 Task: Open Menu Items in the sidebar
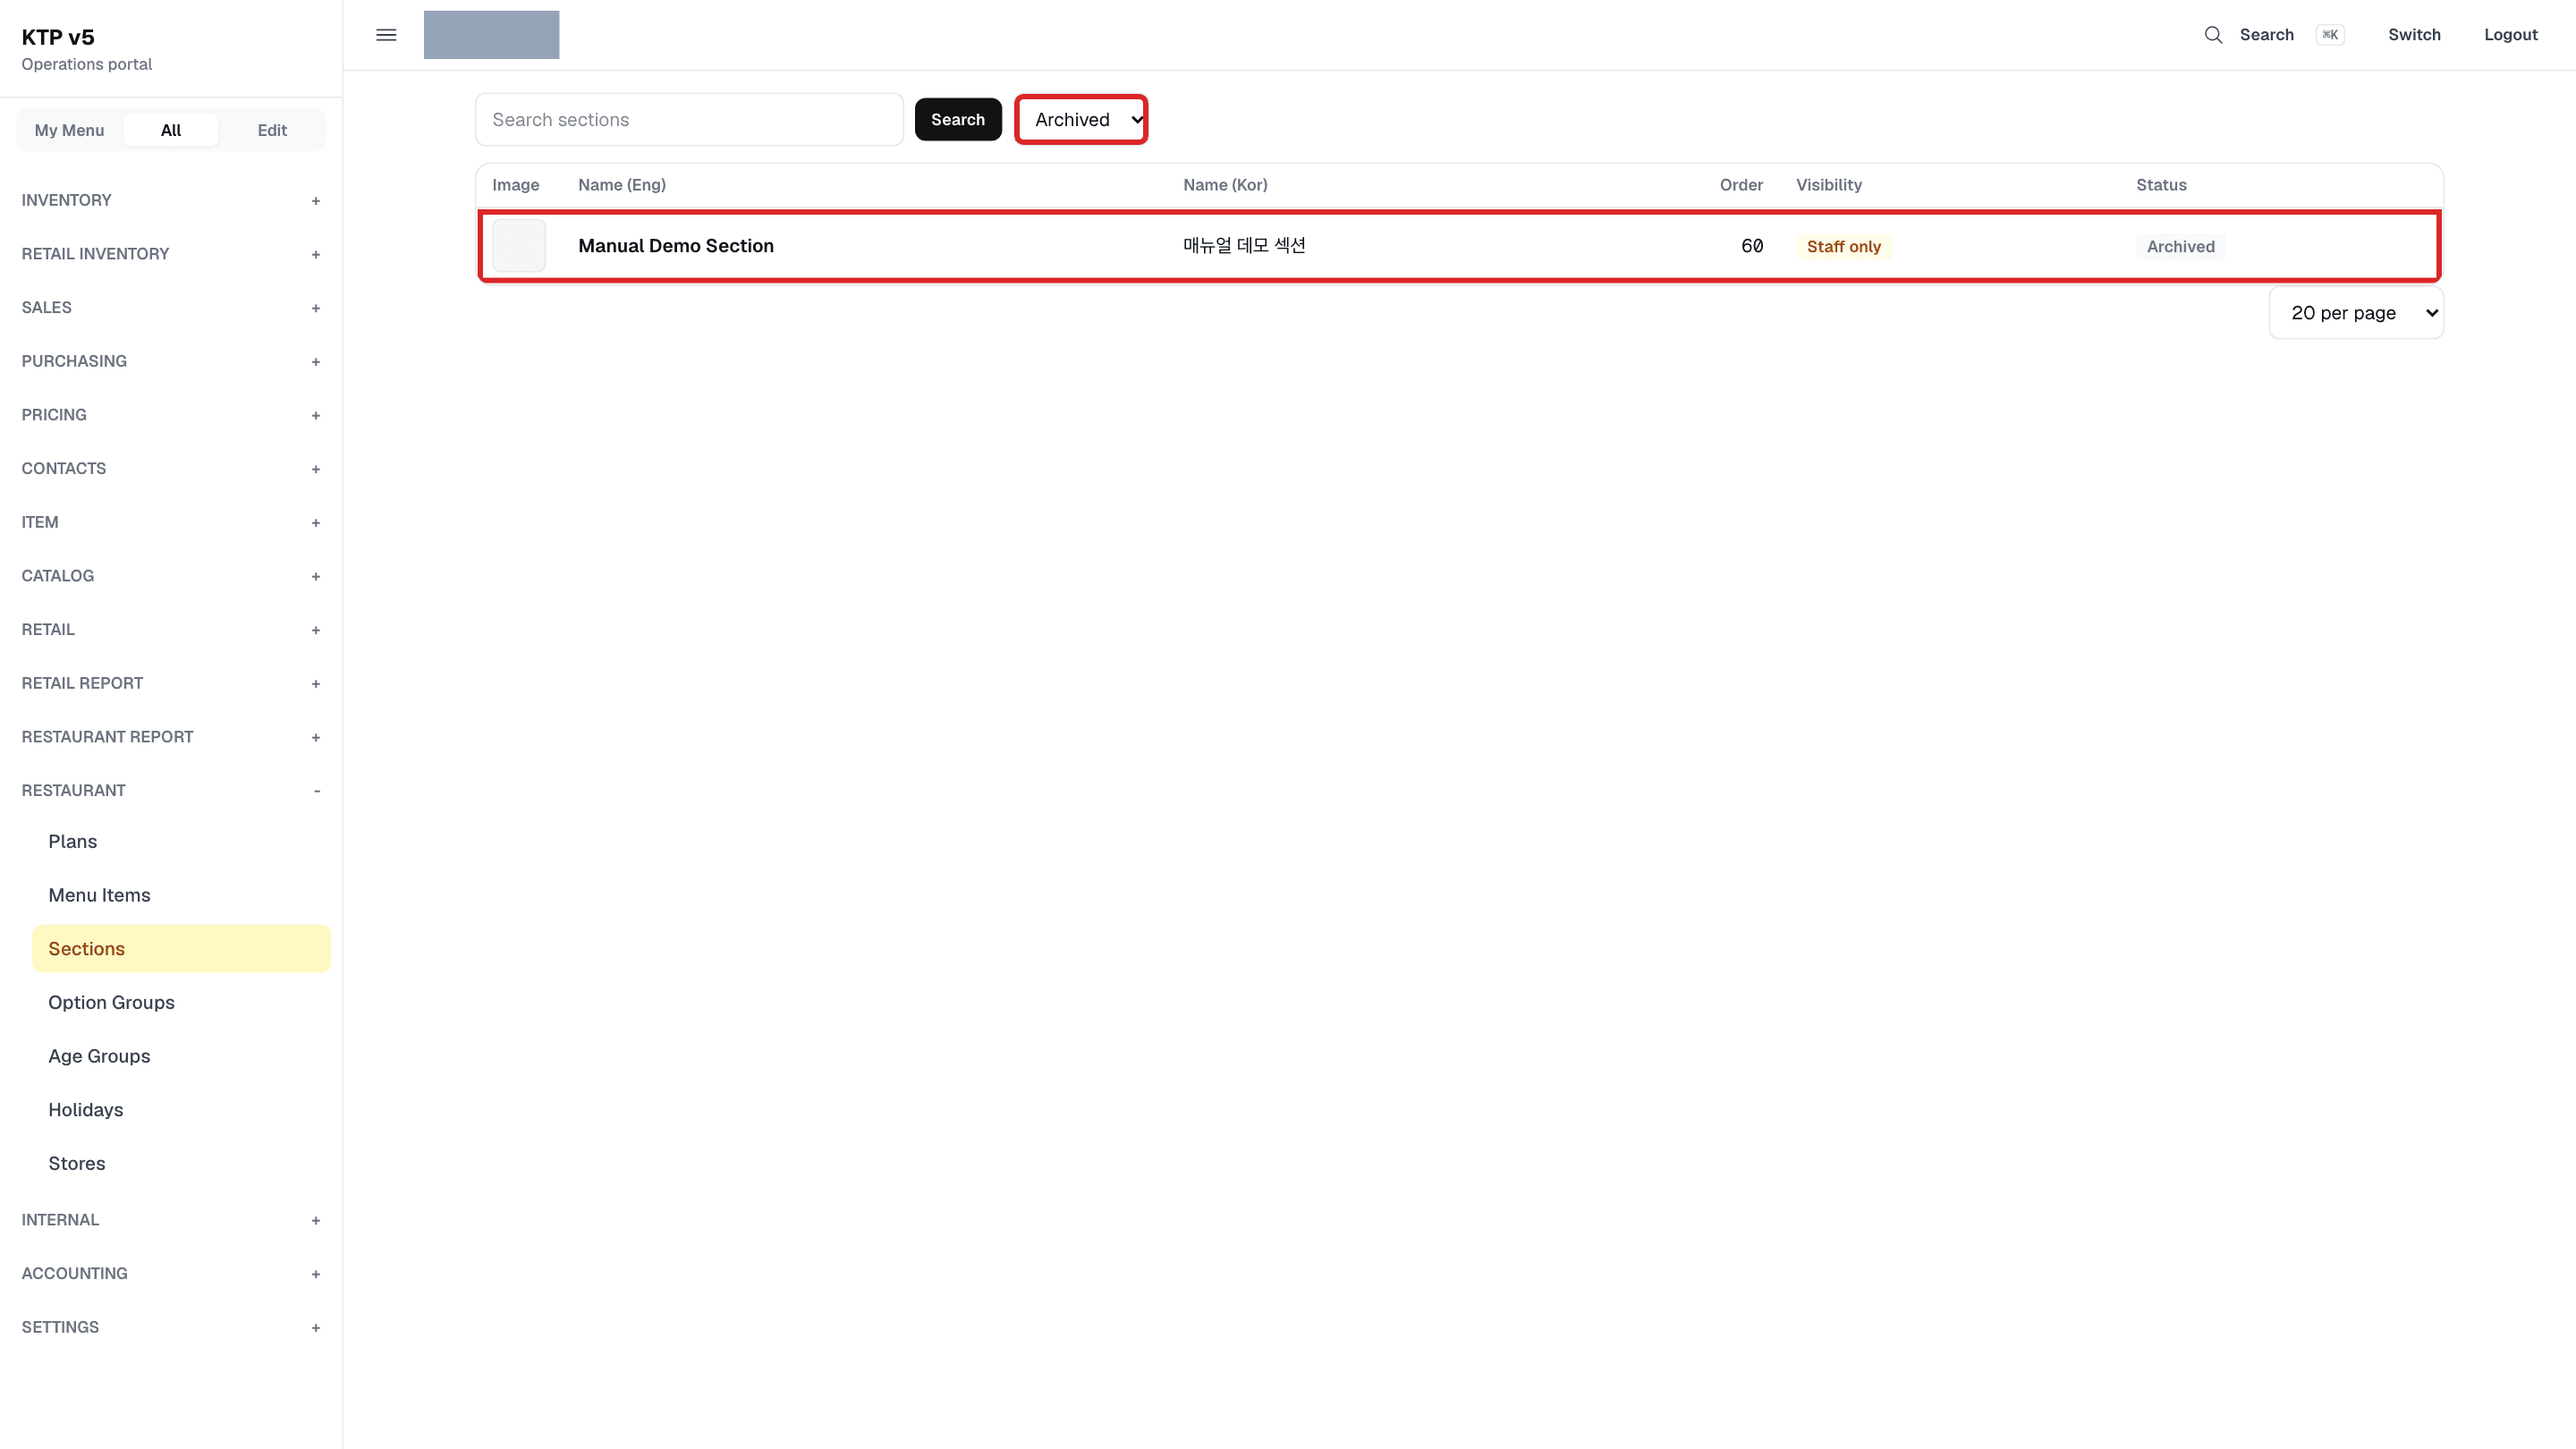181,895
